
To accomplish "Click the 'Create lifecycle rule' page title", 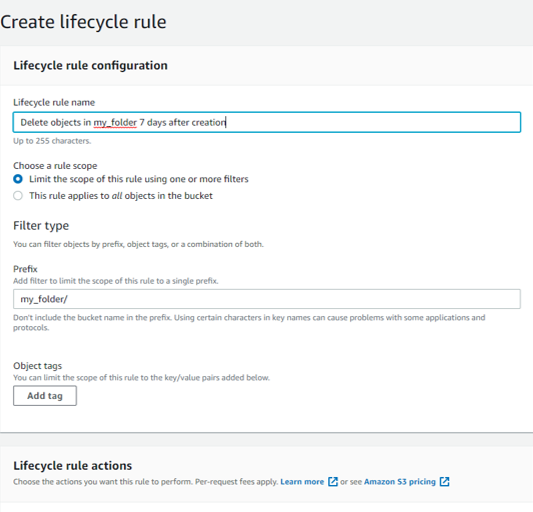I will click(x=83, y=22).
